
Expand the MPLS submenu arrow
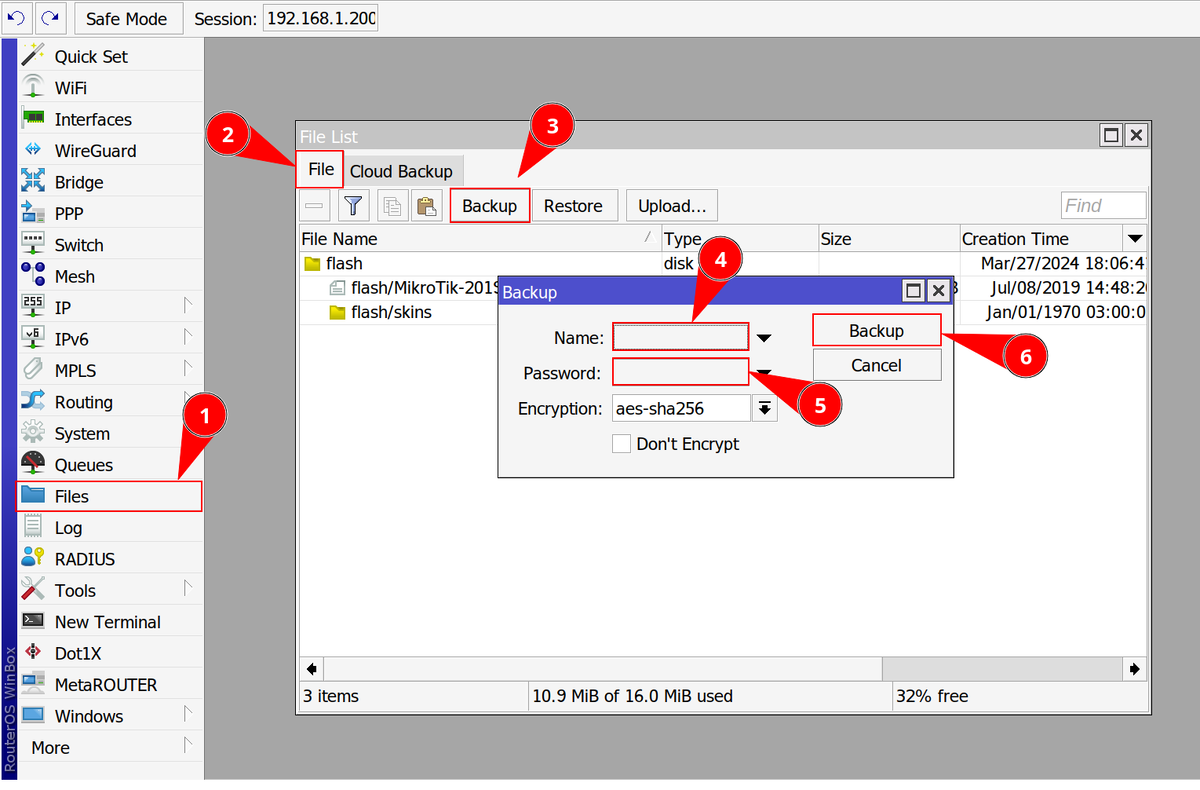tap(187, 368)
